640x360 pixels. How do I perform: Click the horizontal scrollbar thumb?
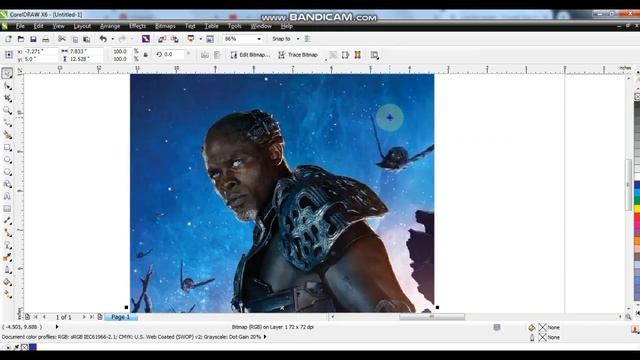click(432, 317)
